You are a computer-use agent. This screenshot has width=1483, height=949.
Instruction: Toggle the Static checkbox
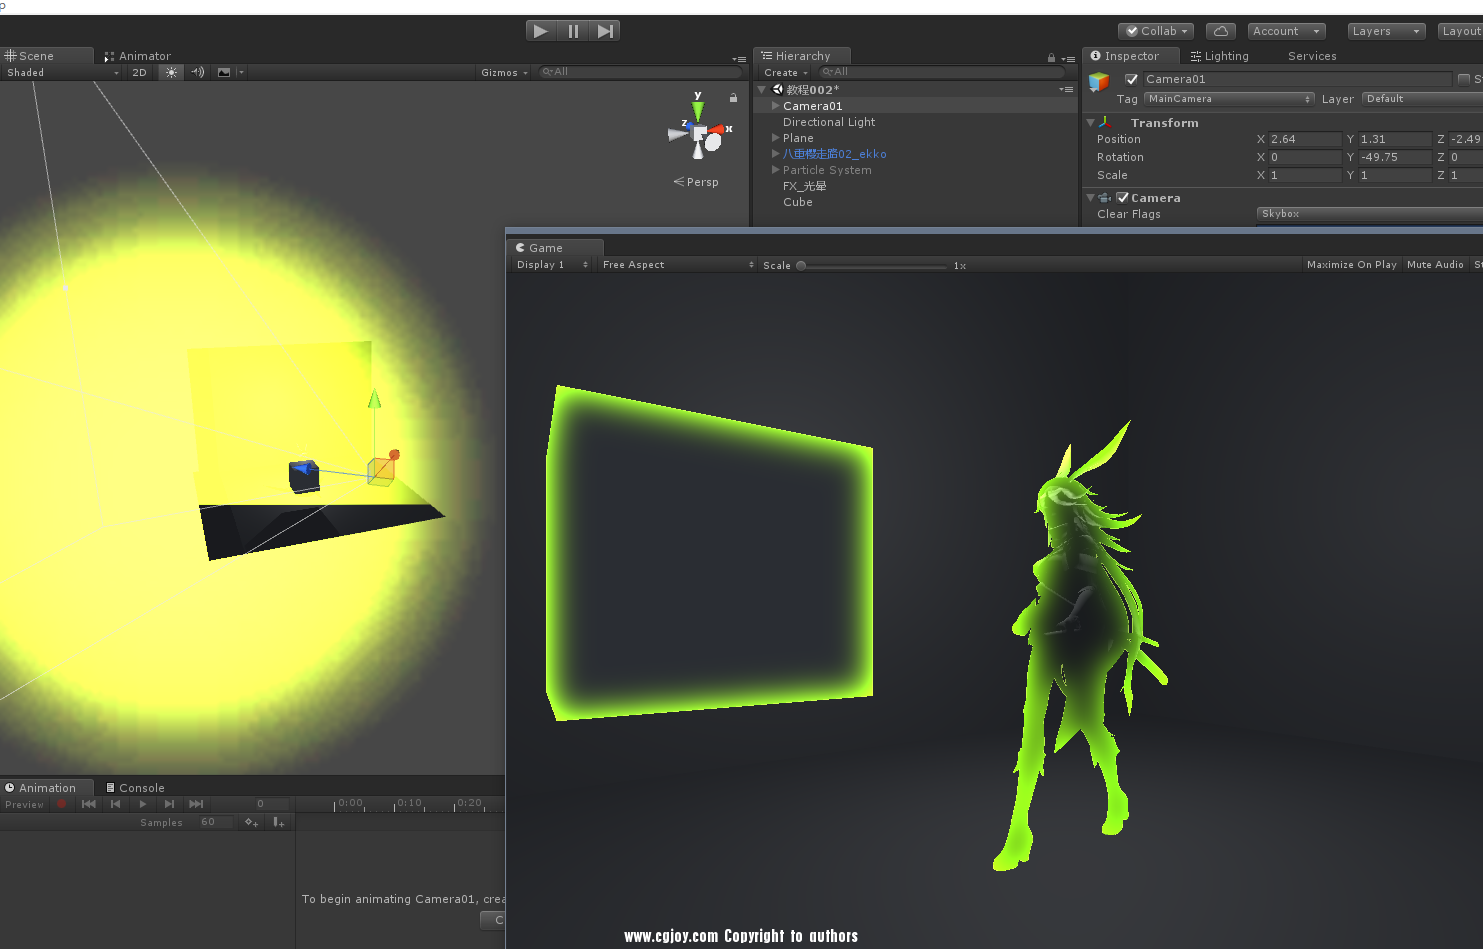point(1464,79)
